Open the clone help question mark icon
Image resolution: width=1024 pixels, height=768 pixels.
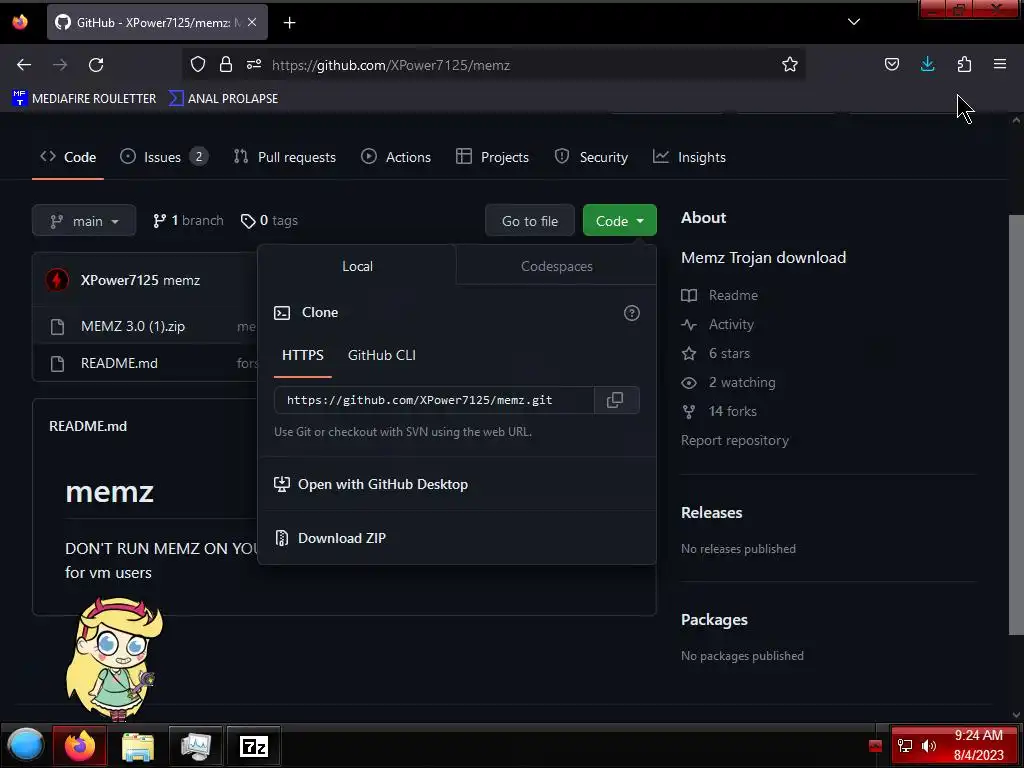coord(632,313)
